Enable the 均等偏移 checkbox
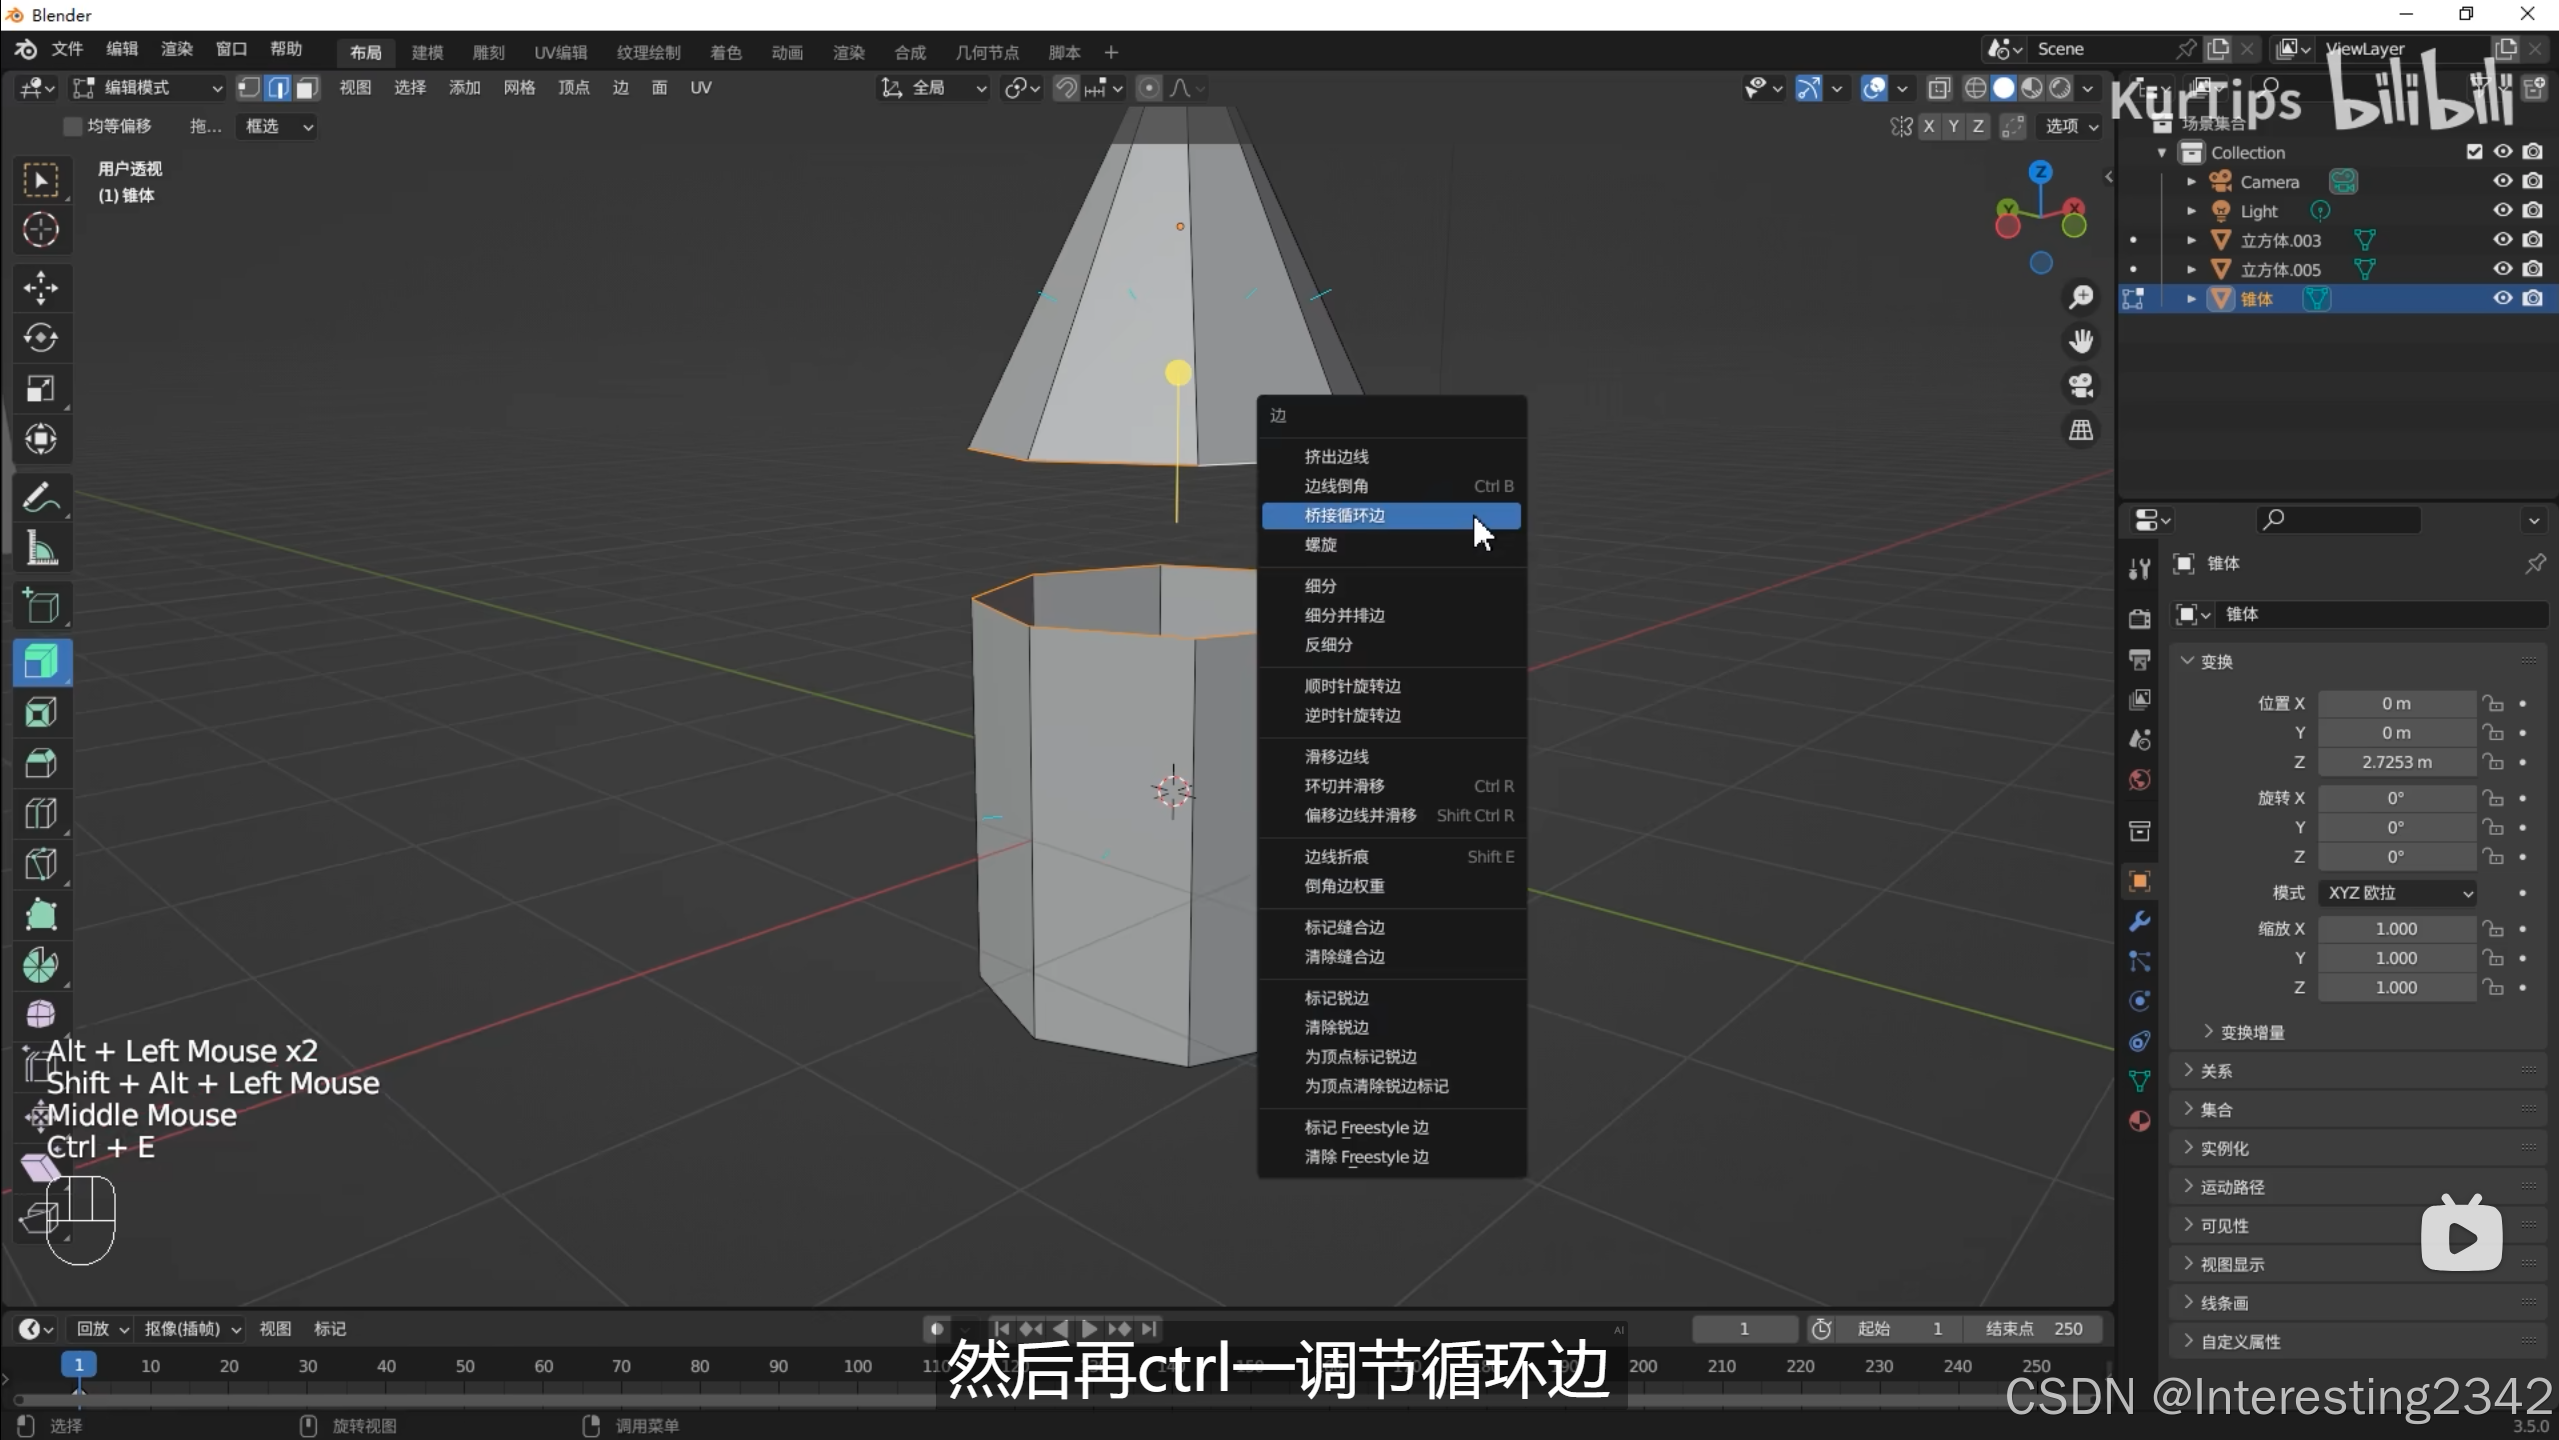Viewport: 2559px width, 1440px height. (x=72, y=126)
